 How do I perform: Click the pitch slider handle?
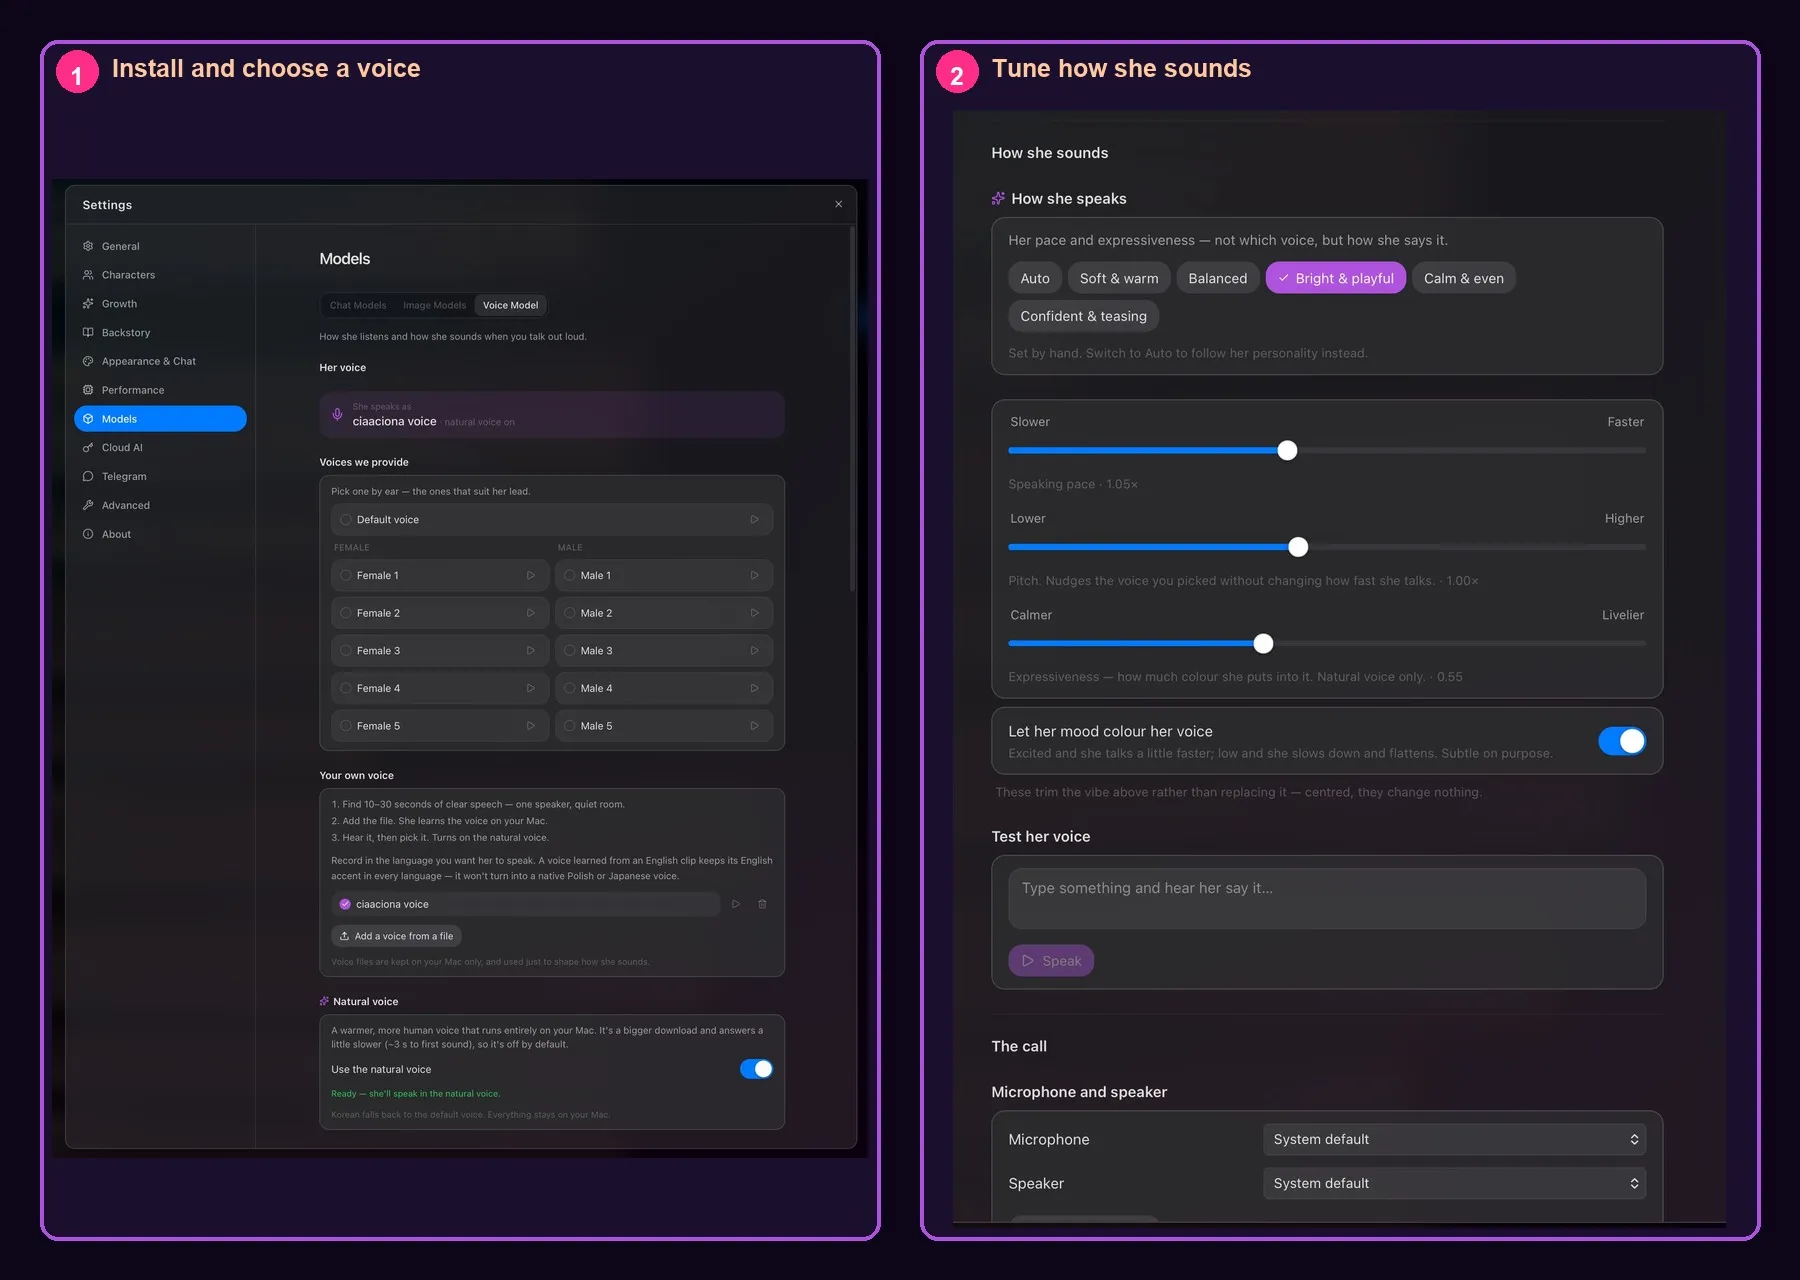(1298, 547)
